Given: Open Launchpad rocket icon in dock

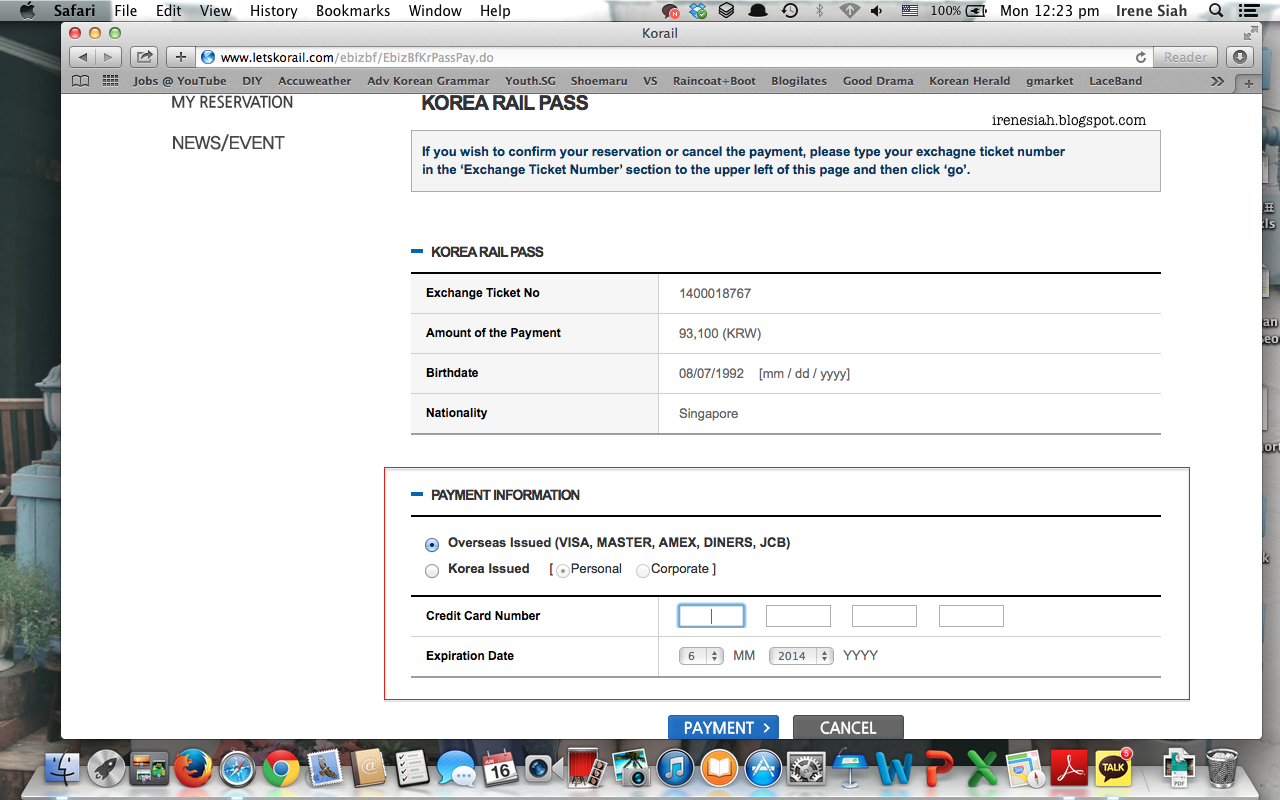Looking at the screenshot, I should click(x=106, y=768).
